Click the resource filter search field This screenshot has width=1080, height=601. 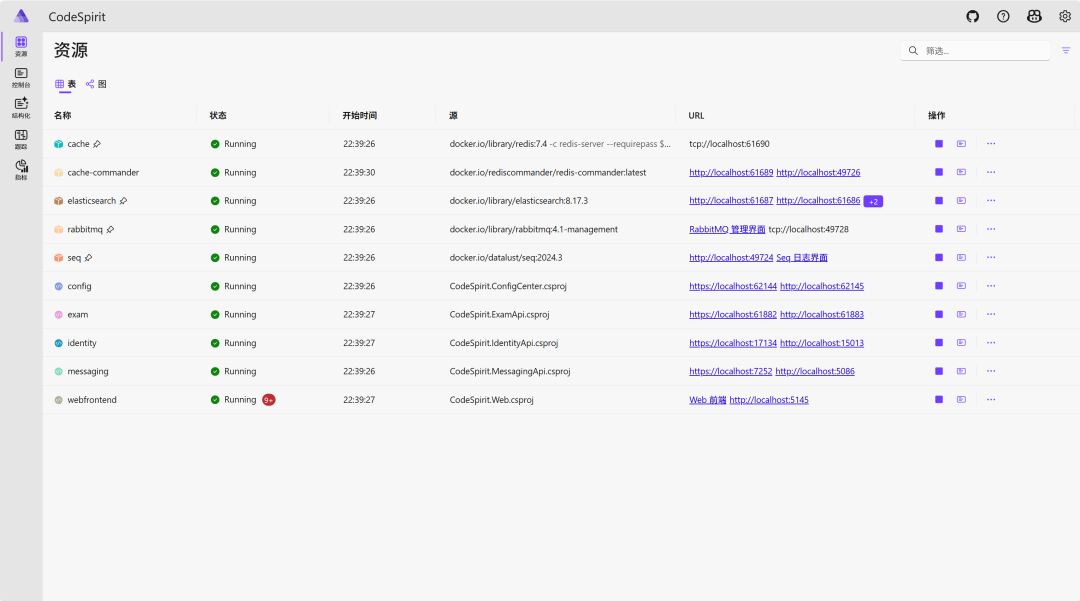coord(975,50)
